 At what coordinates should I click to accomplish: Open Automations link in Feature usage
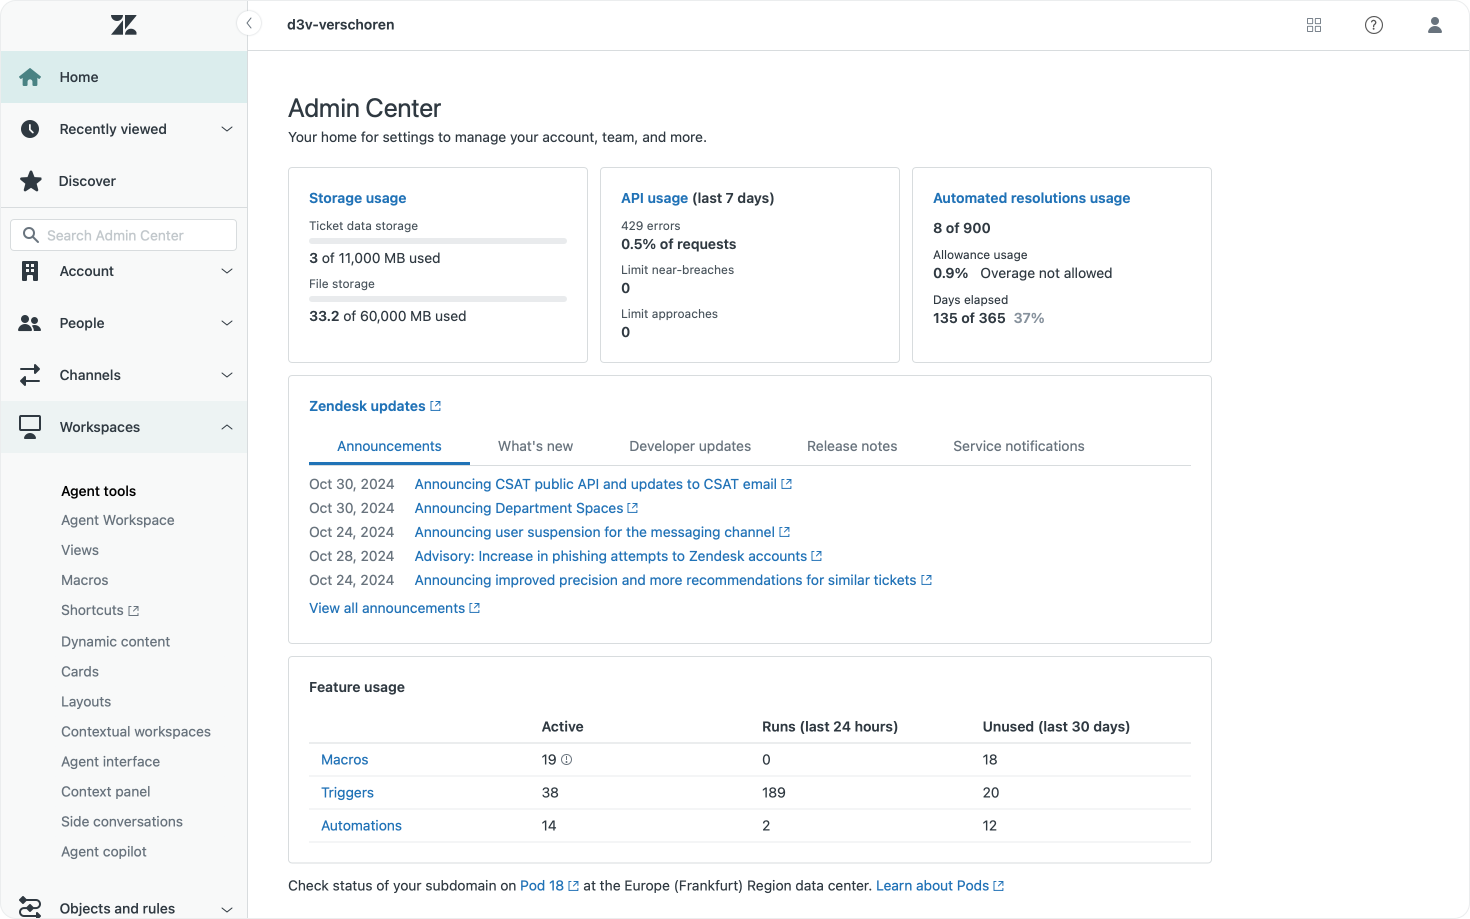(x=361, y=826)
